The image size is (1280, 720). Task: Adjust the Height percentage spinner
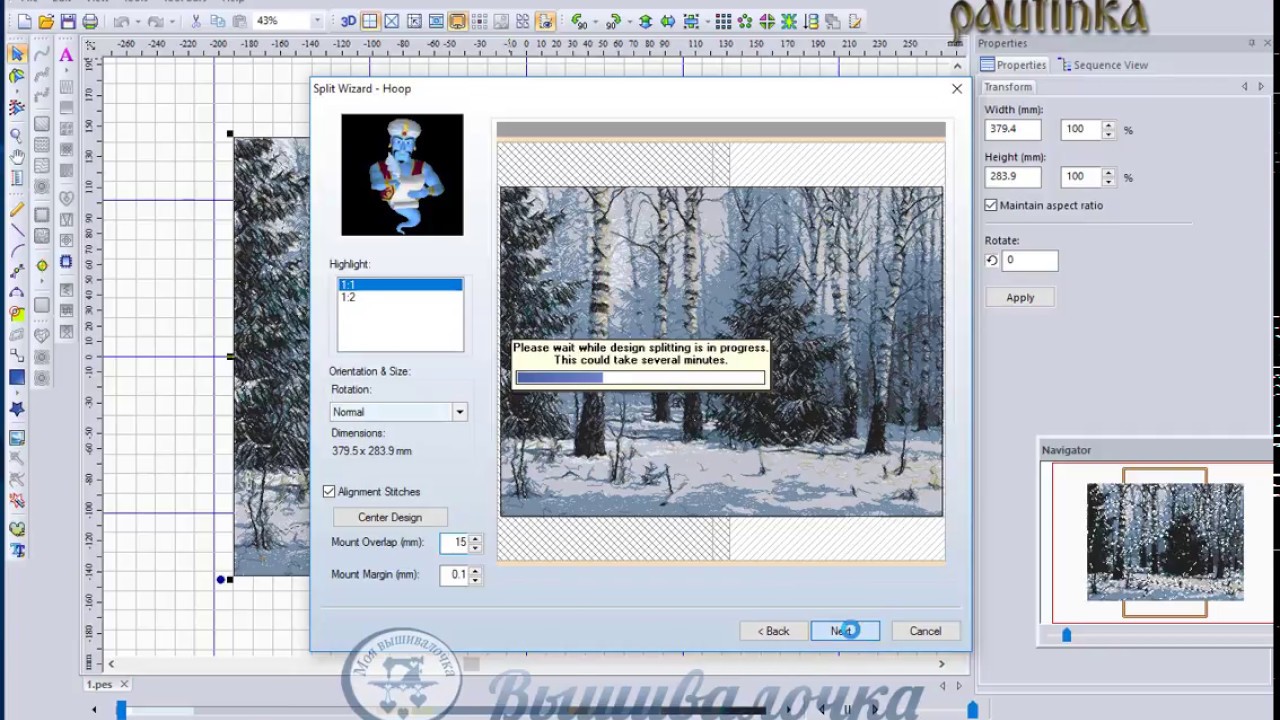click(1108, 177)
